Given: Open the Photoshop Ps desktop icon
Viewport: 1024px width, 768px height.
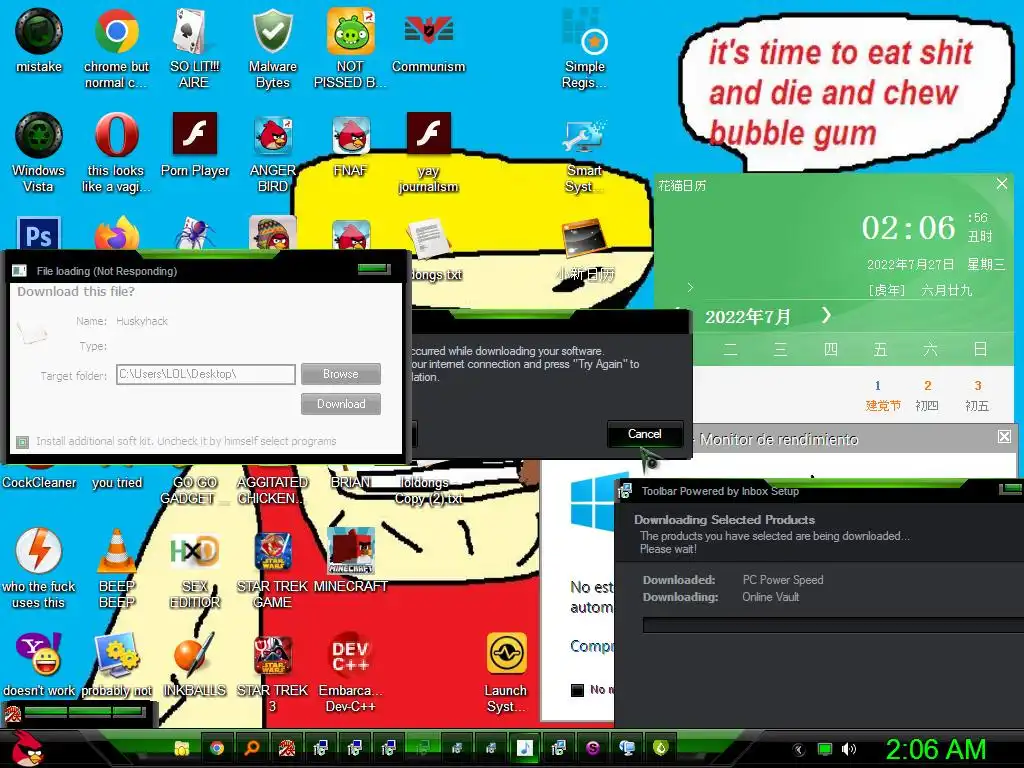Looking at the screenshot, I should tap(39, 232).
